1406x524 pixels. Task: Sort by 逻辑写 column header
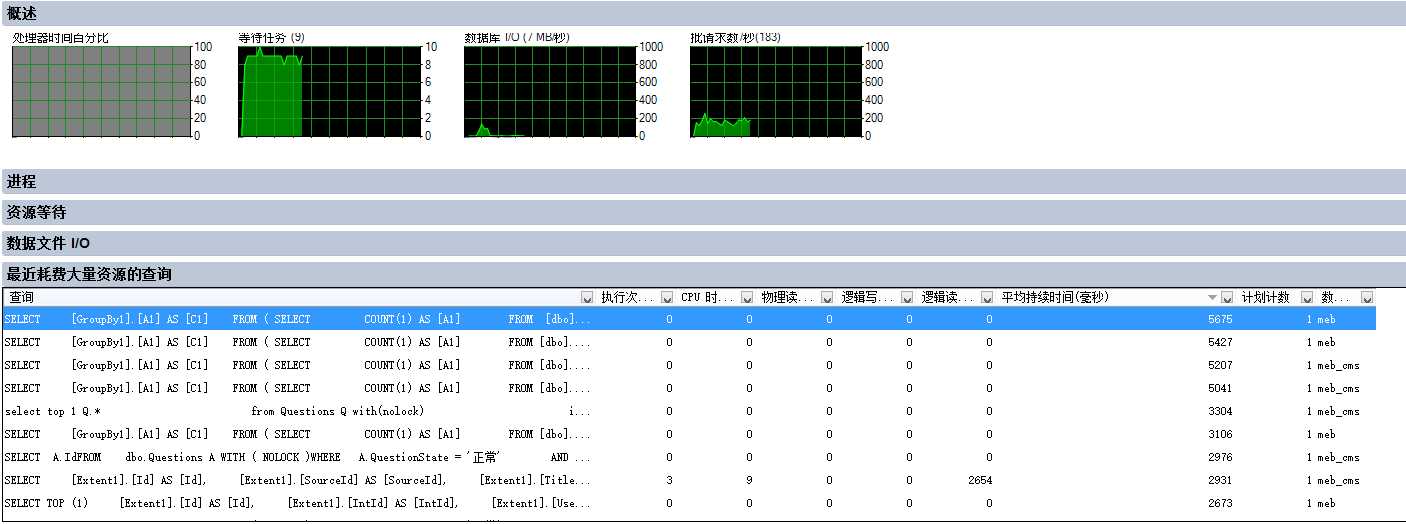point(868,298)
